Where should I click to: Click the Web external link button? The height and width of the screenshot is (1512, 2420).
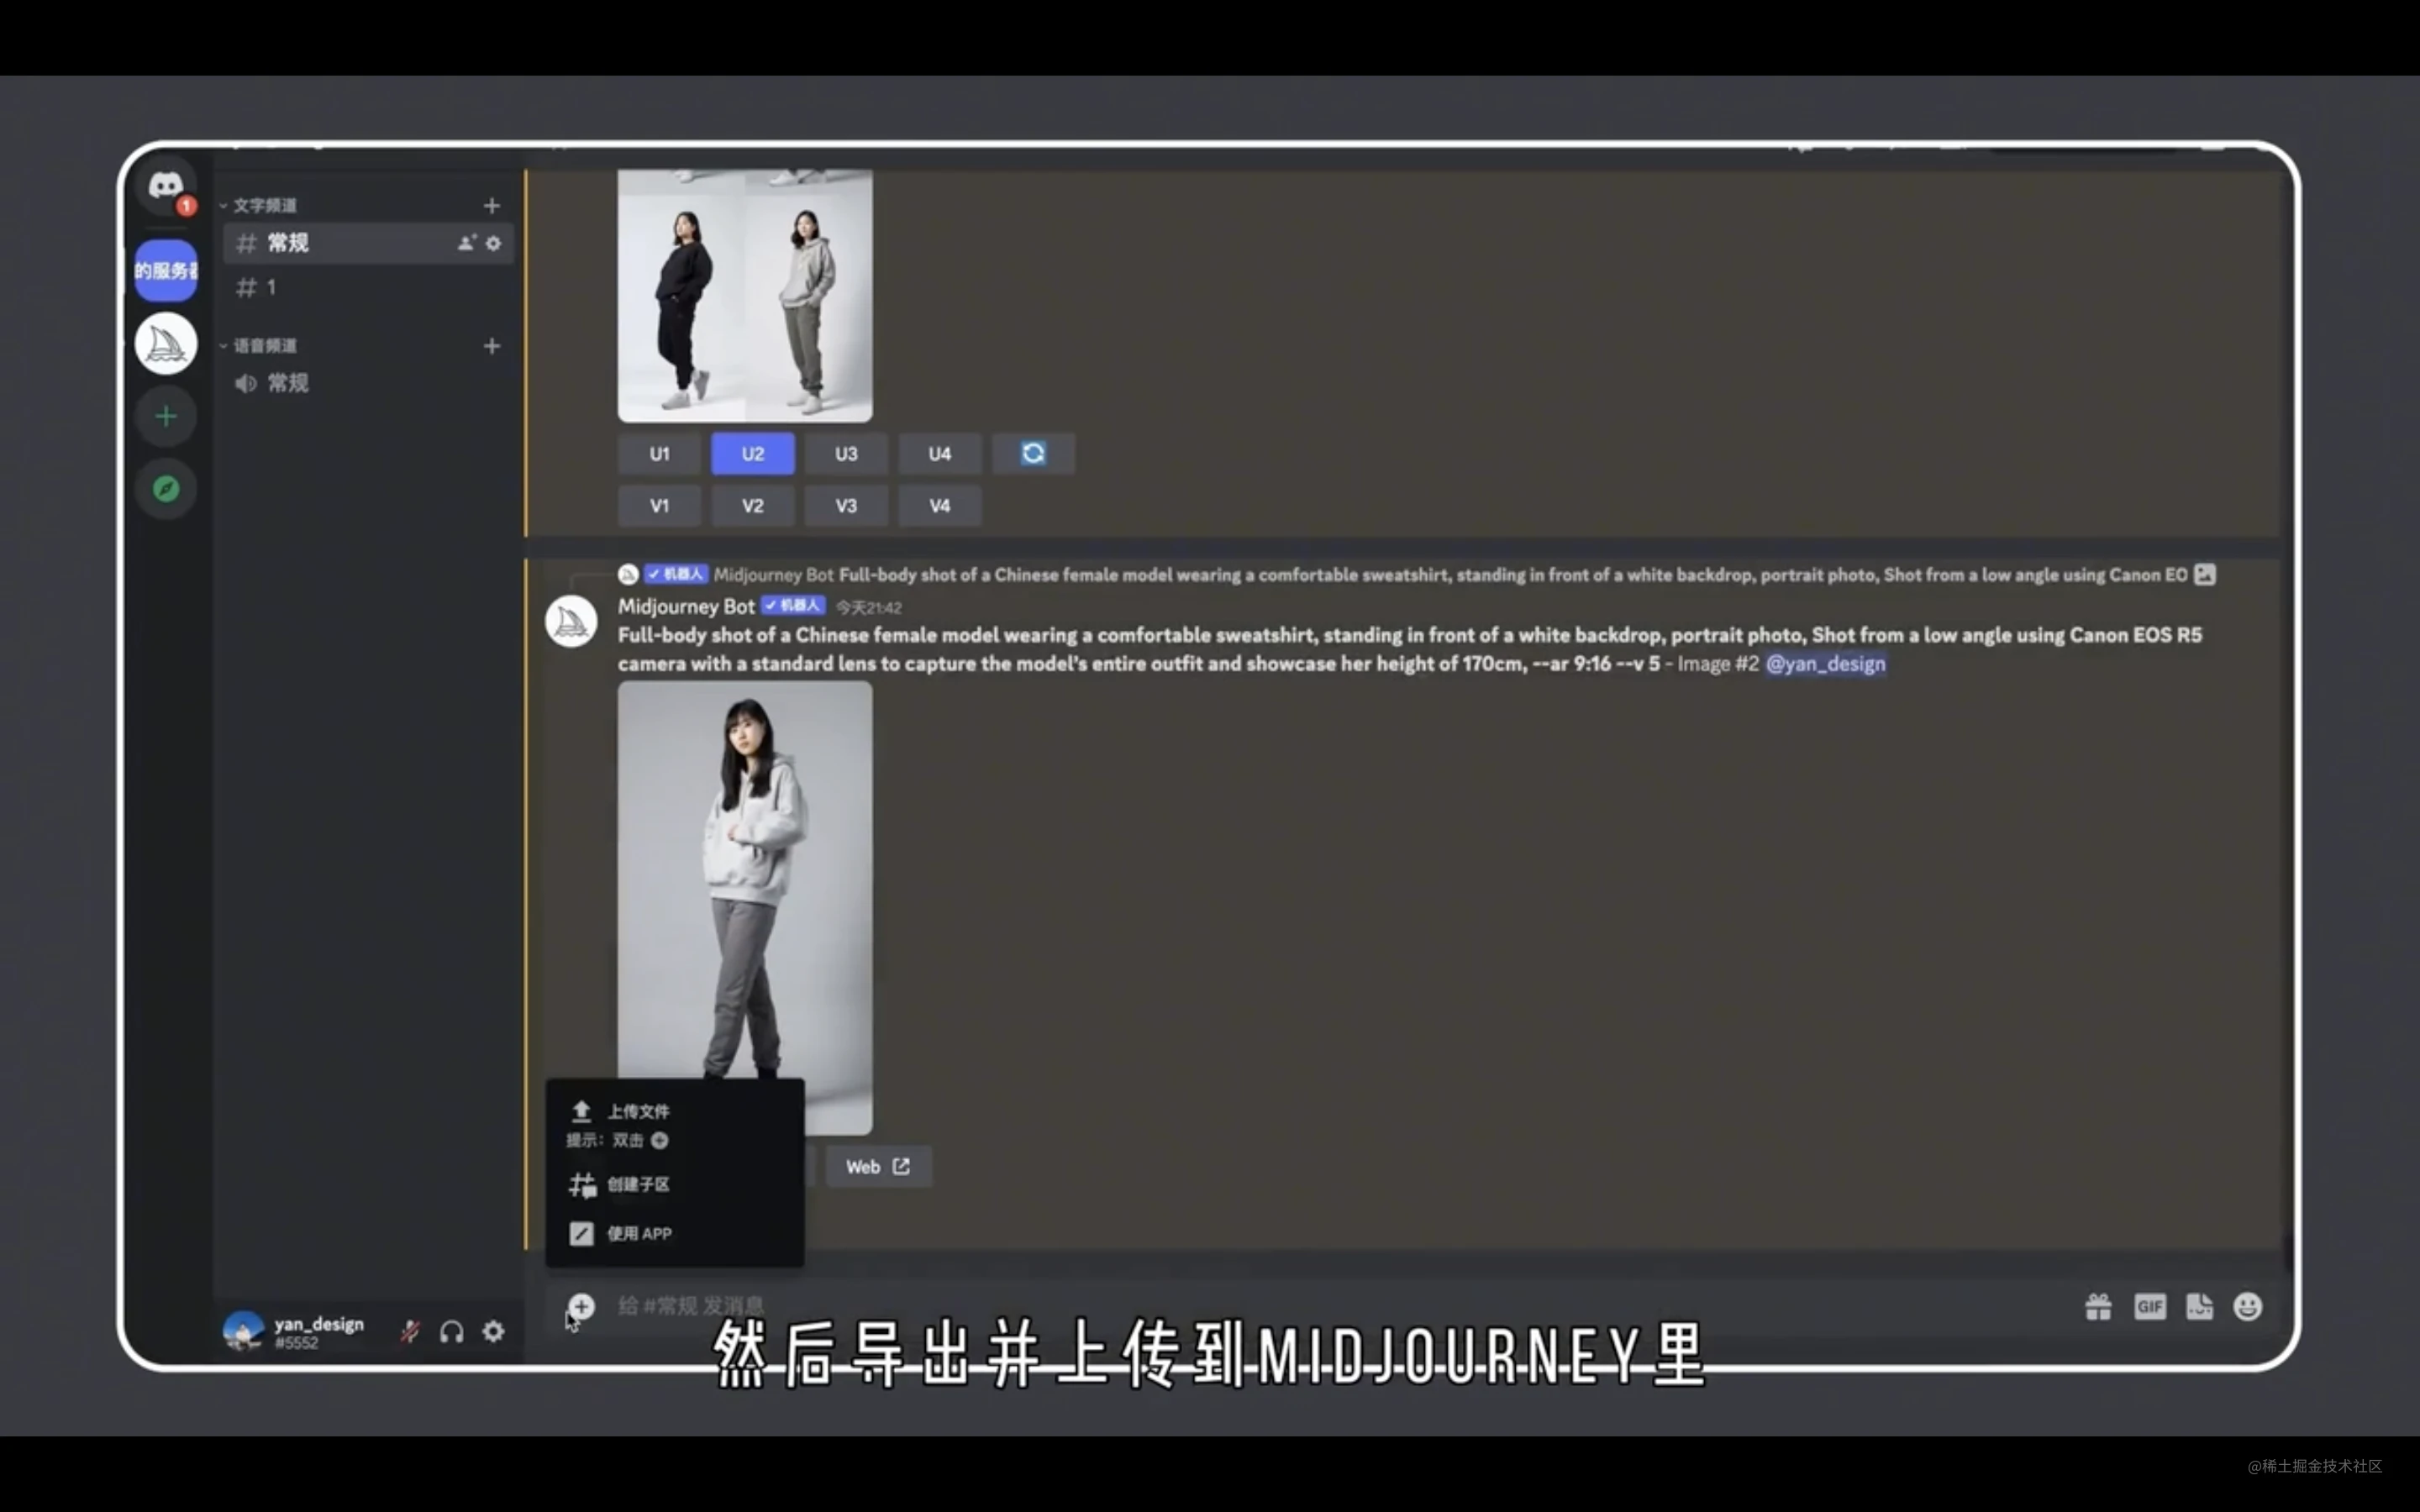(x=879, y=1167)
